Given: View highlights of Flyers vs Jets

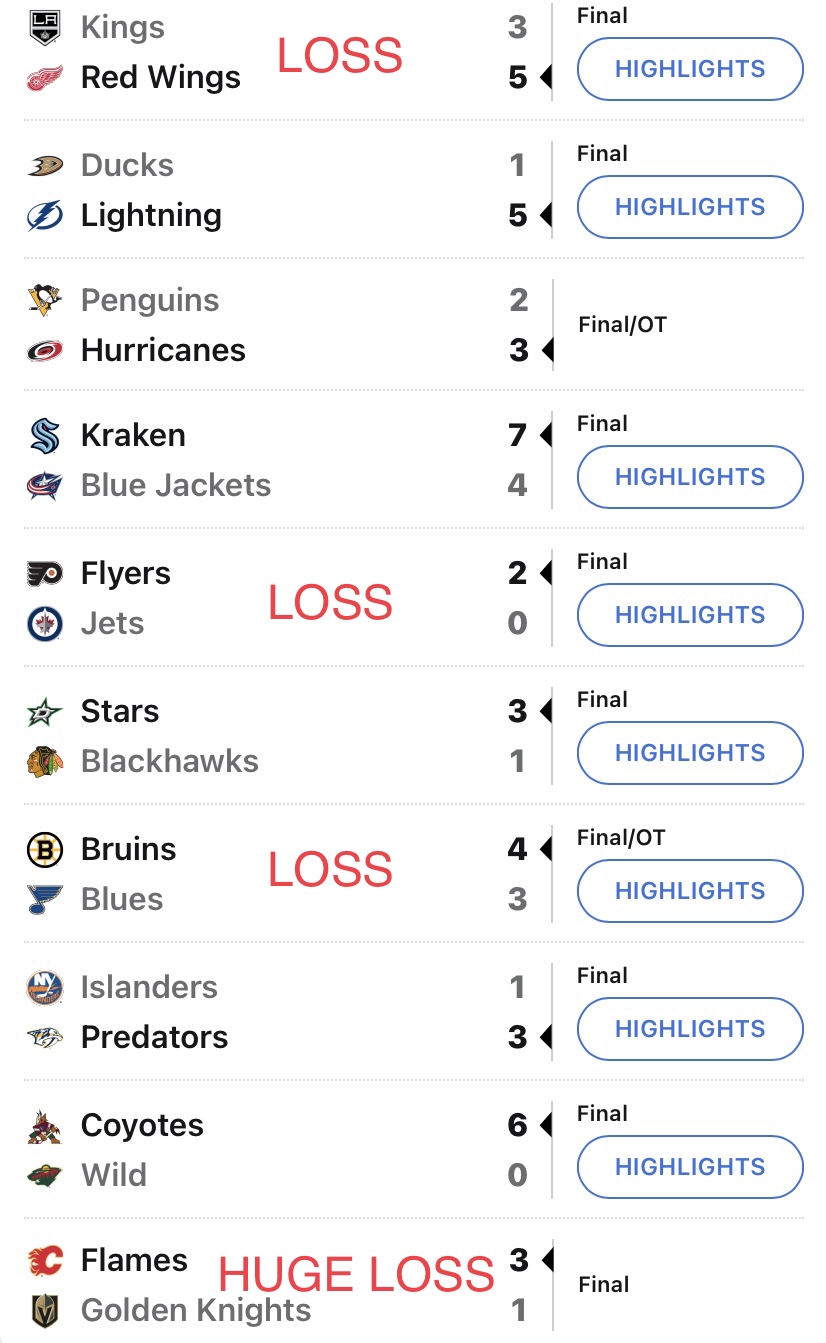Looking at the screenshot, I should pos(690,615).
